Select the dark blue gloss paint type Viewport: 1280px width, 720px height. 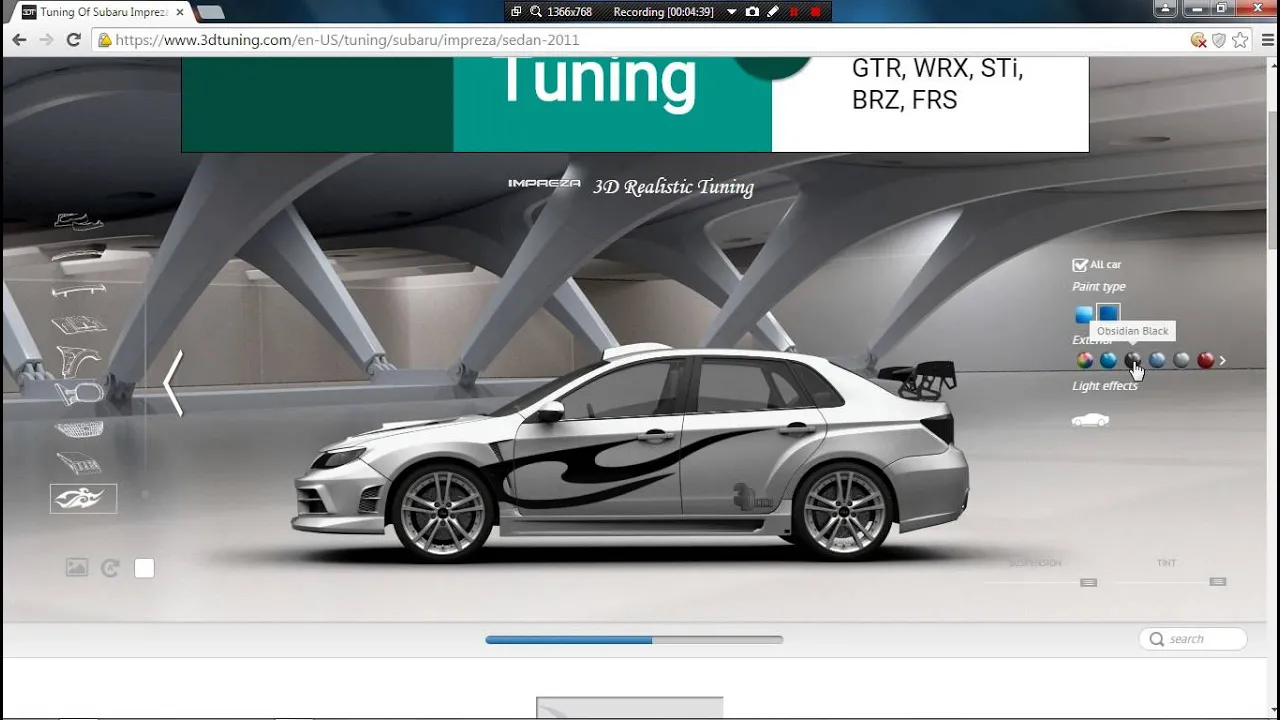coord(1108,313)
